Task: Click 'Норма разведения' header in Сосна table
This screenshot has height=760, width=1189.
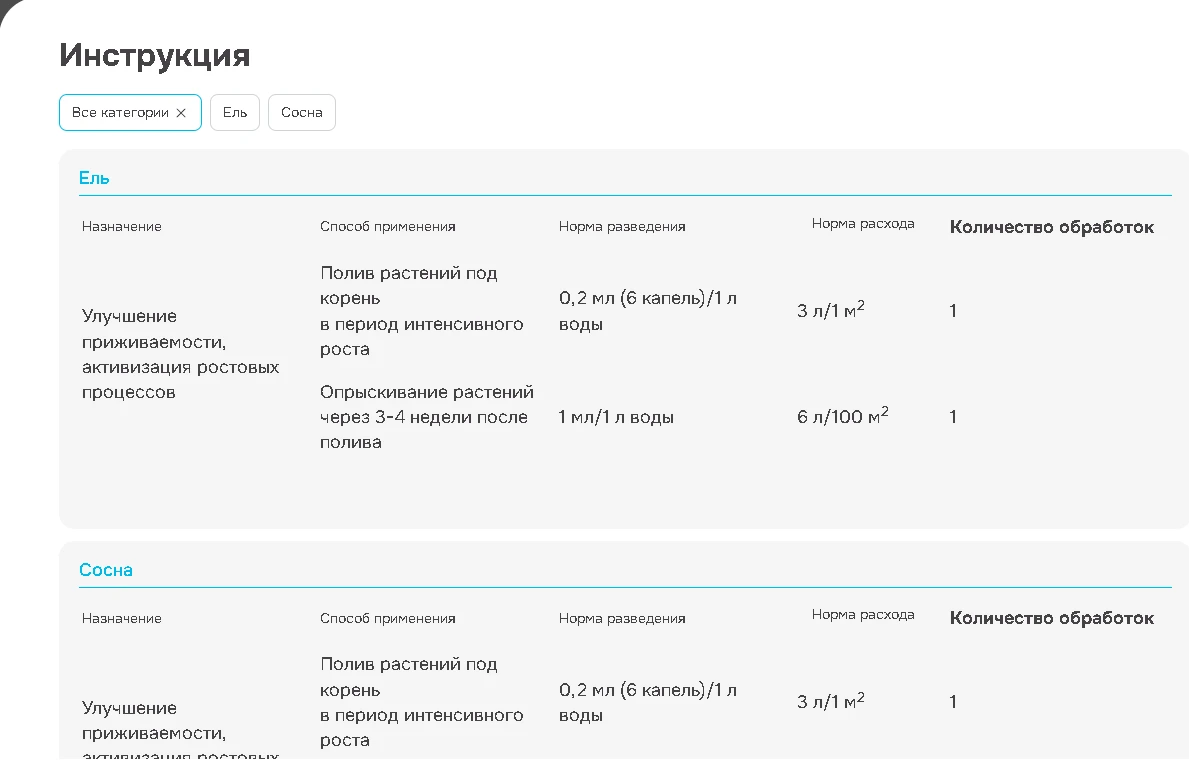Action: click(x=622, y=619)
